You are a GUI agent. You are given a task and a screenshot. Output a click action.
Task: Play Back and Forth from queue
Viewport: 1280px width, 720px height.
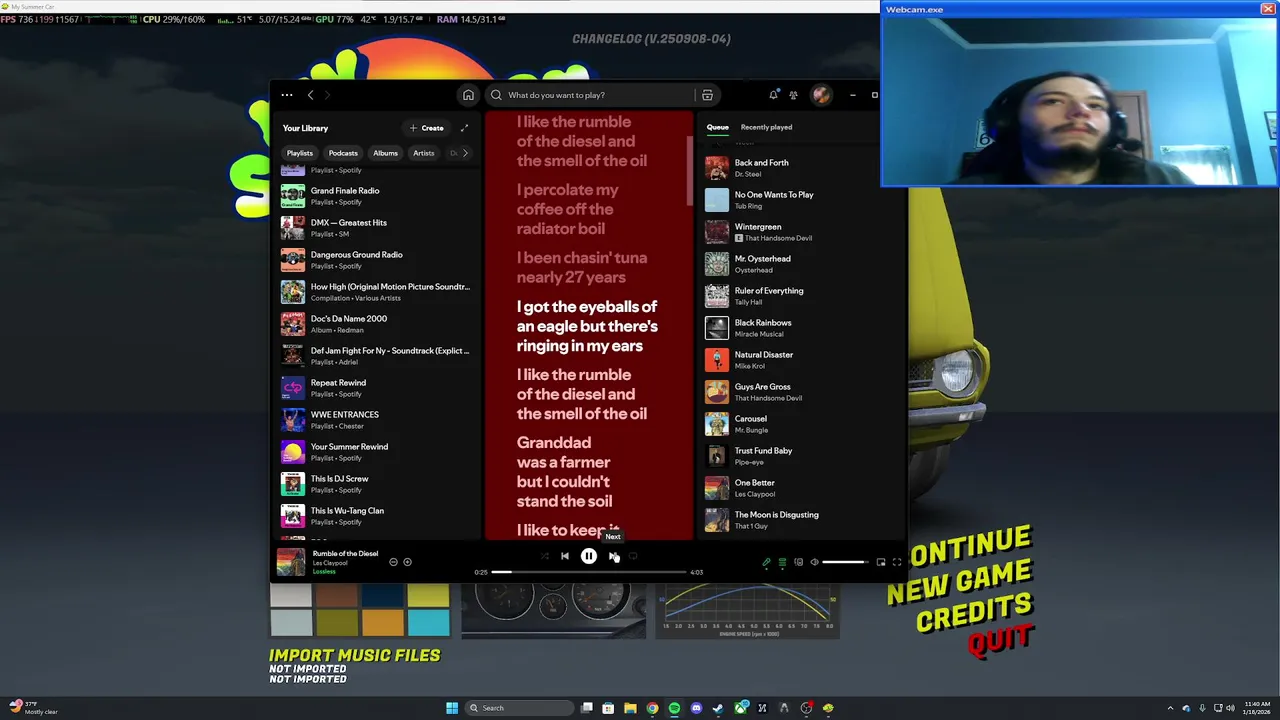tap(802, 168)
